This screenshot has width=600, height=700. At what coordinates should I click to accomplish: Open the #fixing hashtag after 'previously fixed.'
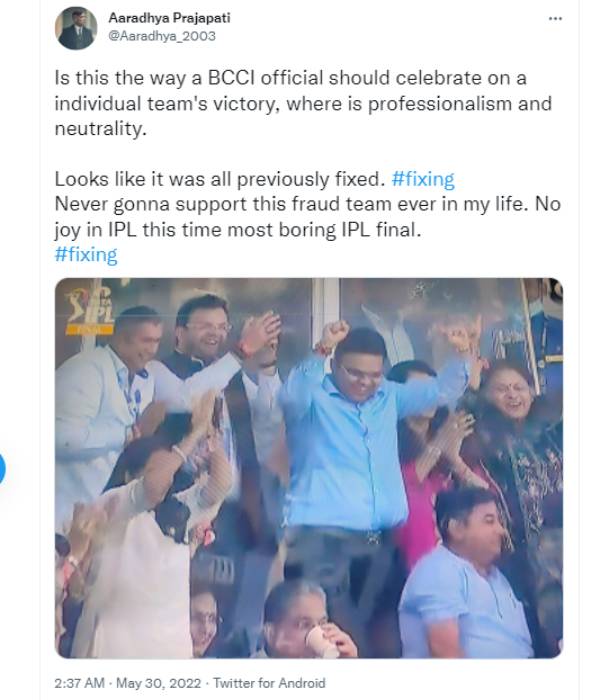pos(423,179)
